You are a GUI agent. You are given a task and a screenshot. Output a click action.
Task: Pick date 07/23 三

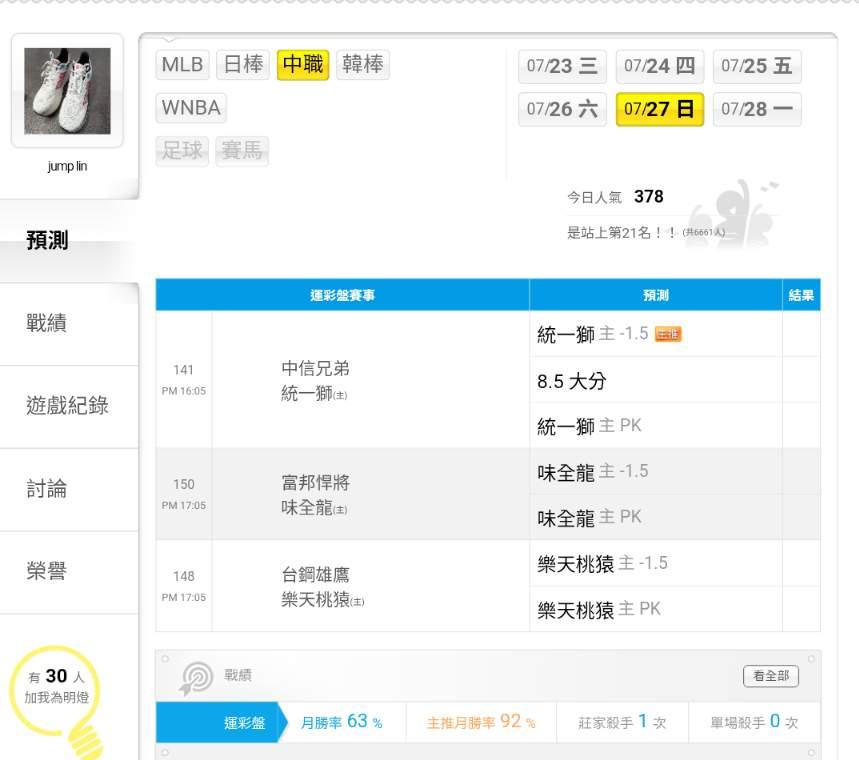562,67
